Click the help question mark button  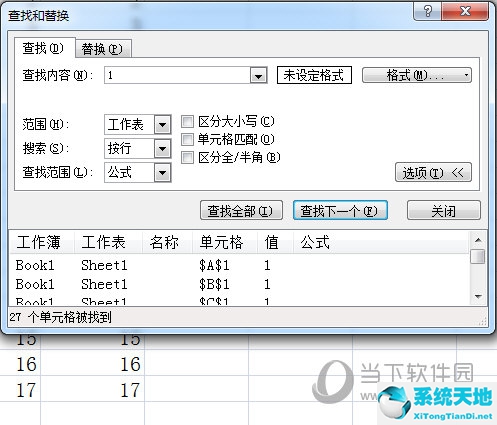[x=427, y=12]
